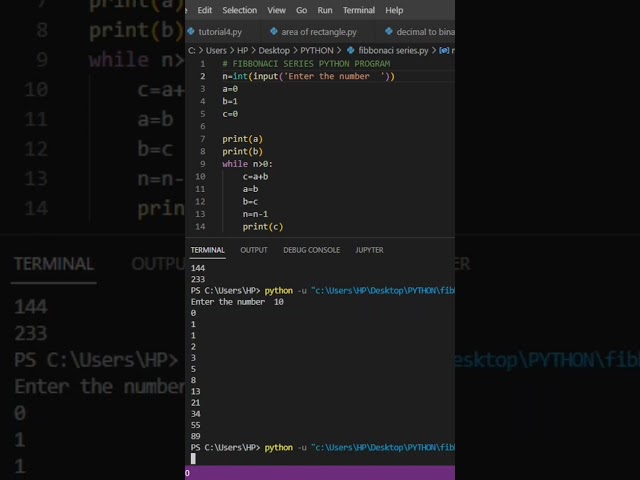The height and width of the screenshot is (480, 640).
Task: Click terminal output value 13
Action: [196, 391]
